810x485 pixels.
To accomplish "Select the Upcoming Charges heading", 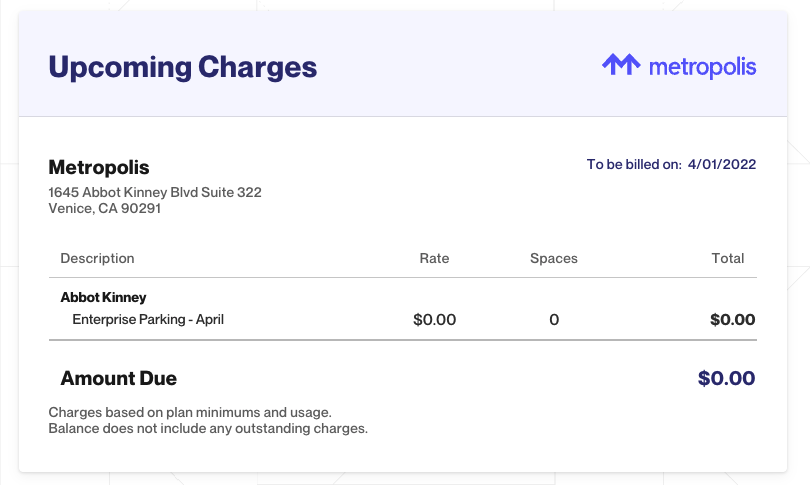I will [x=182, y=68].
